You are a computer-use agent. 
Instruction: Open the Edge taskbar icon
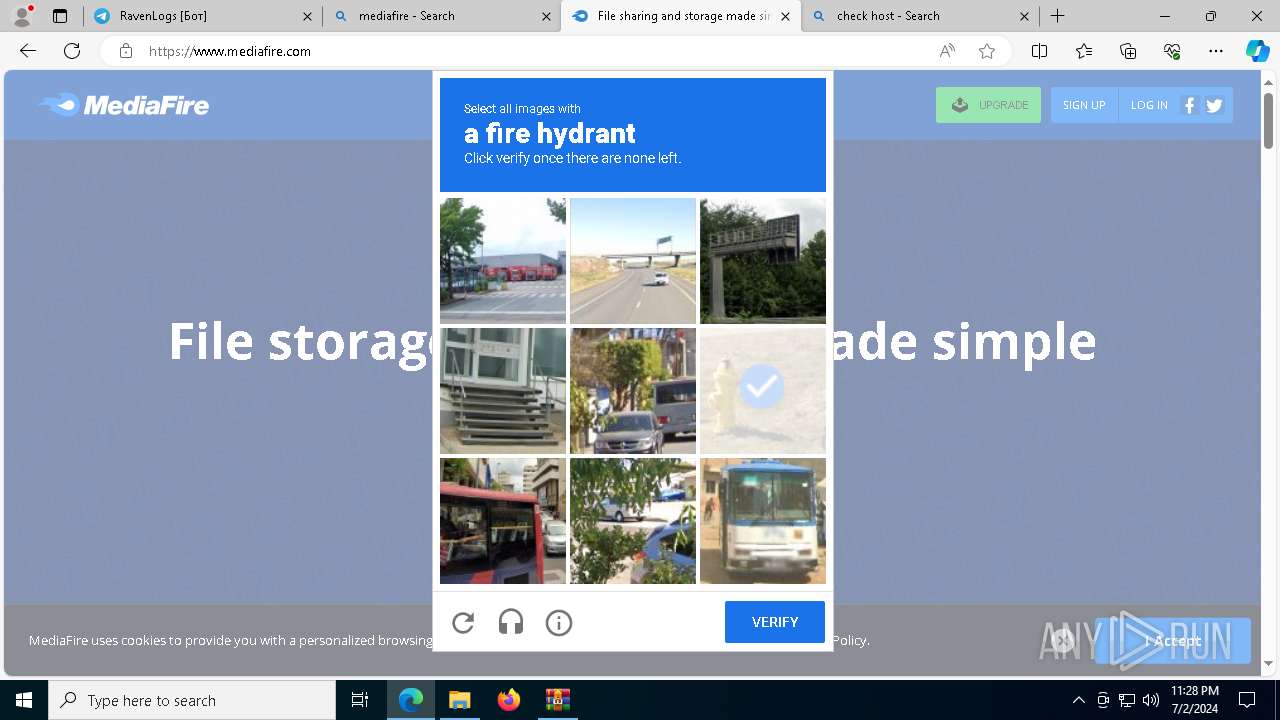(x=411, y=700)
